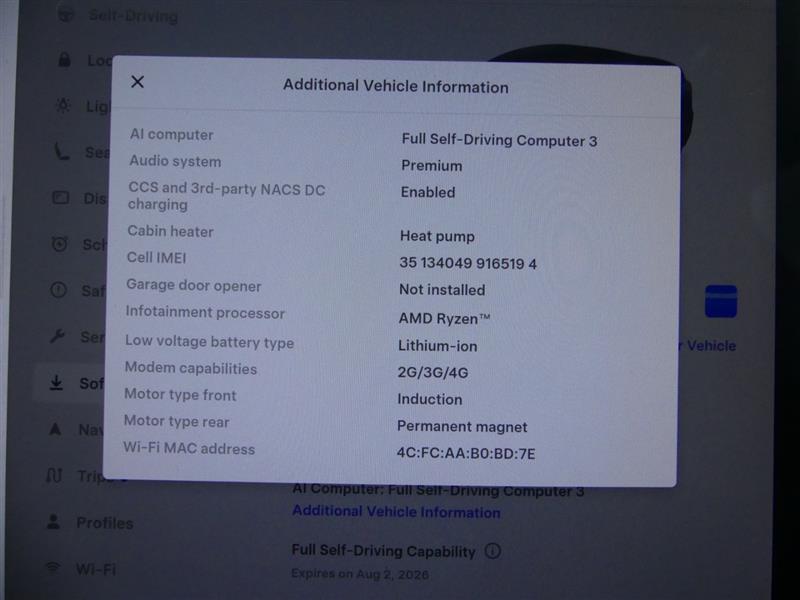Image resolution: width=800 pixels, height=600 pixels.
Task: Select the Induction motor value
Action: pos(430,399)
